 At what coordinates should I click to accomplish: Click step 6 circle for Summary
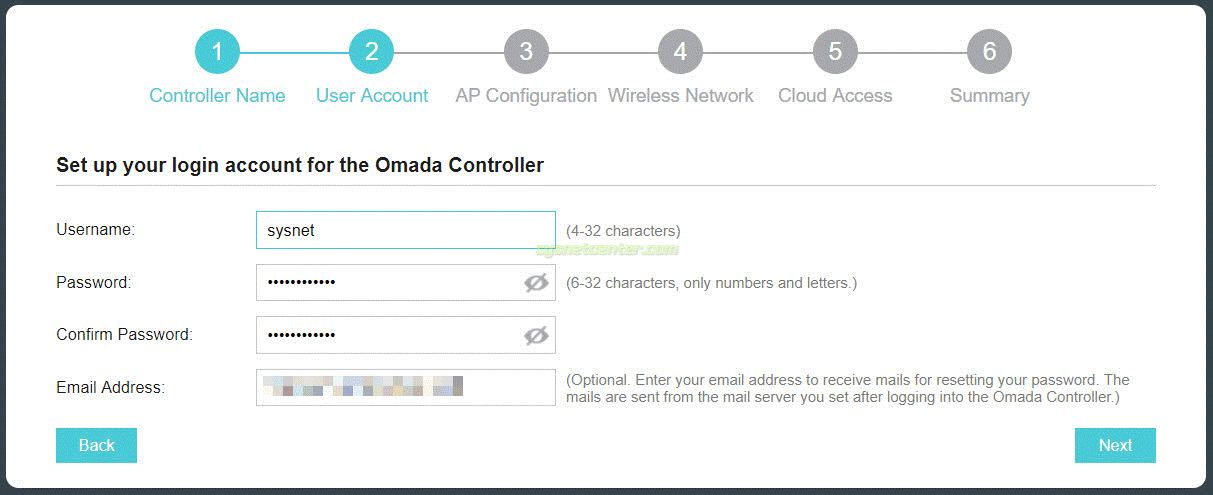pos(990,51)
